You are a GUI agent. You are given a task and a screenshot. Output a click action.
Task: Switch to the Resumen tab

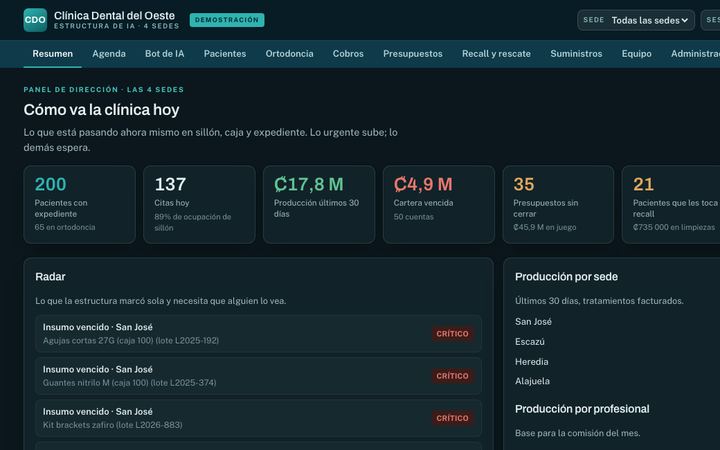point(52,54)
